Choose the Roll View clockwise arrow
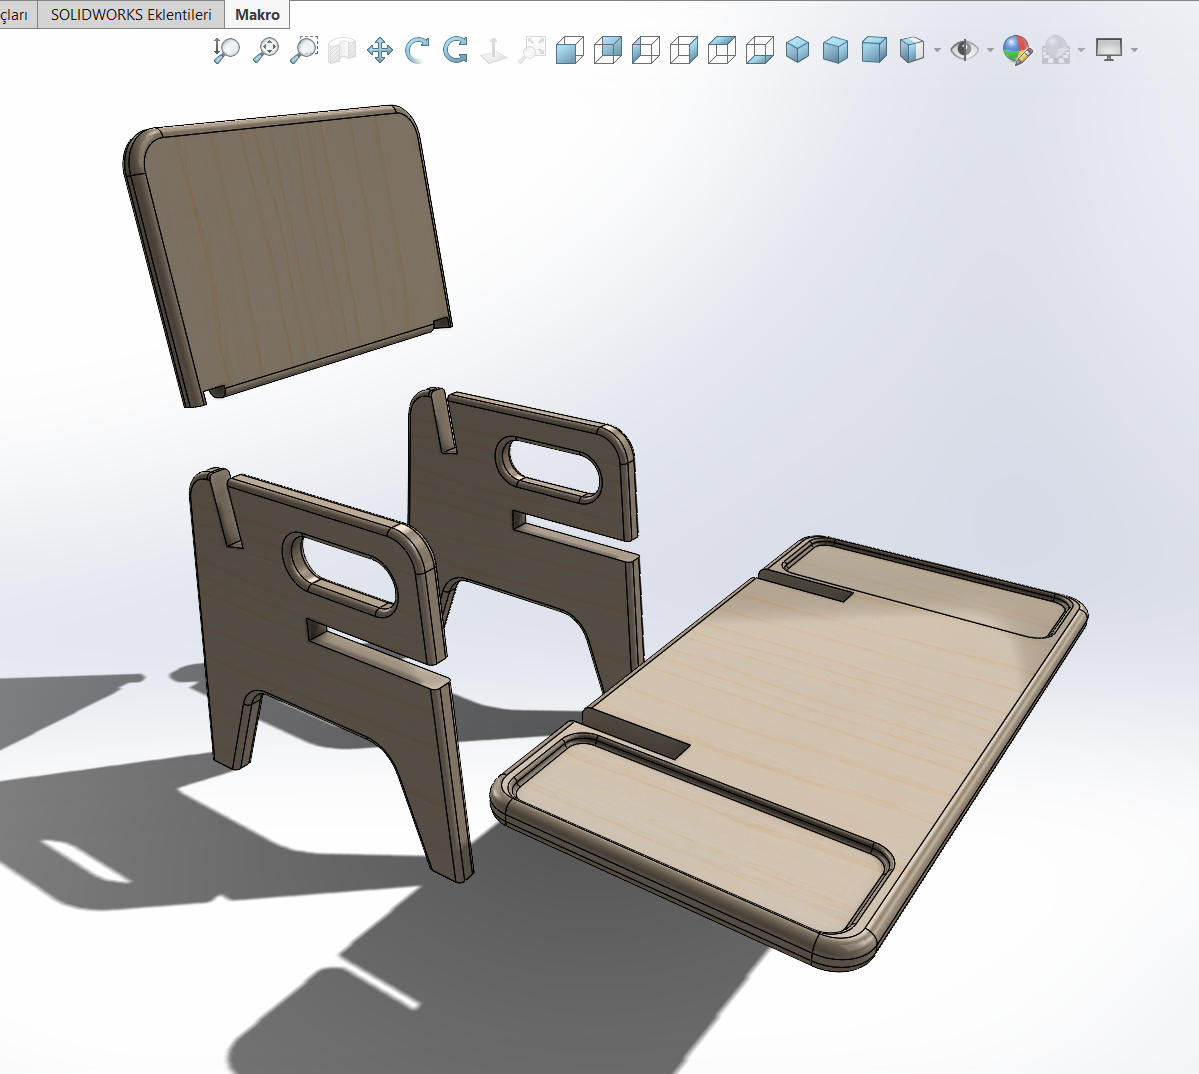Image resolution: width=1199 pixels, height=1074 pixels. (x=455, y=50)
